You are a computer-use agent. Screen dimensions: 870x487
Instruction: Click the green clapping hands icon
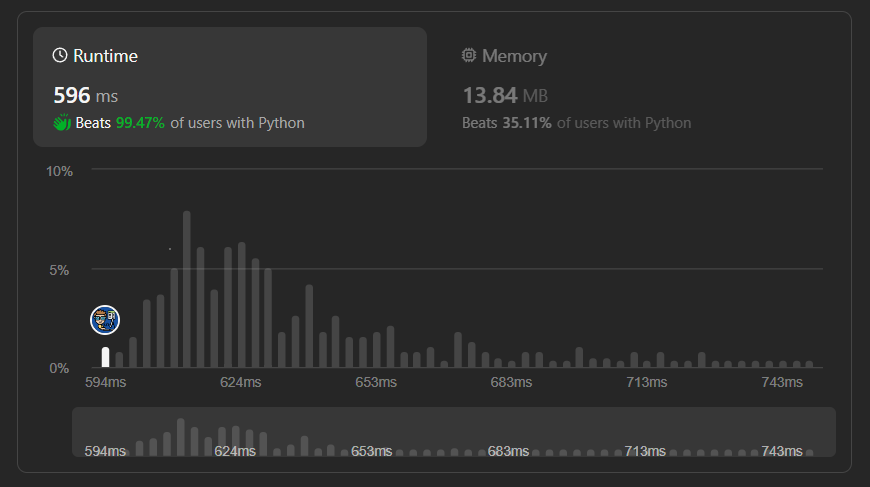pyautogui.click(x=62, y=123)
